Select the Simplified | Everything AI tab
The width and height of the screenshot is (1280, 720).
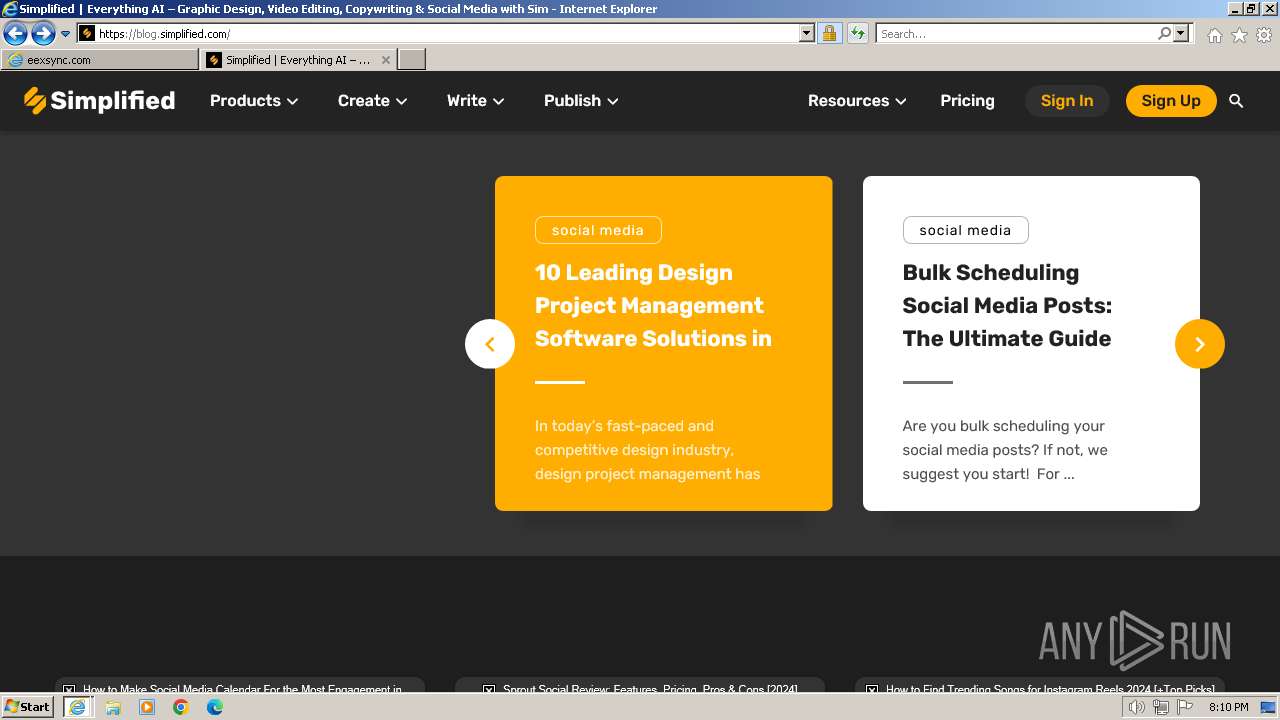pos(299,60)
